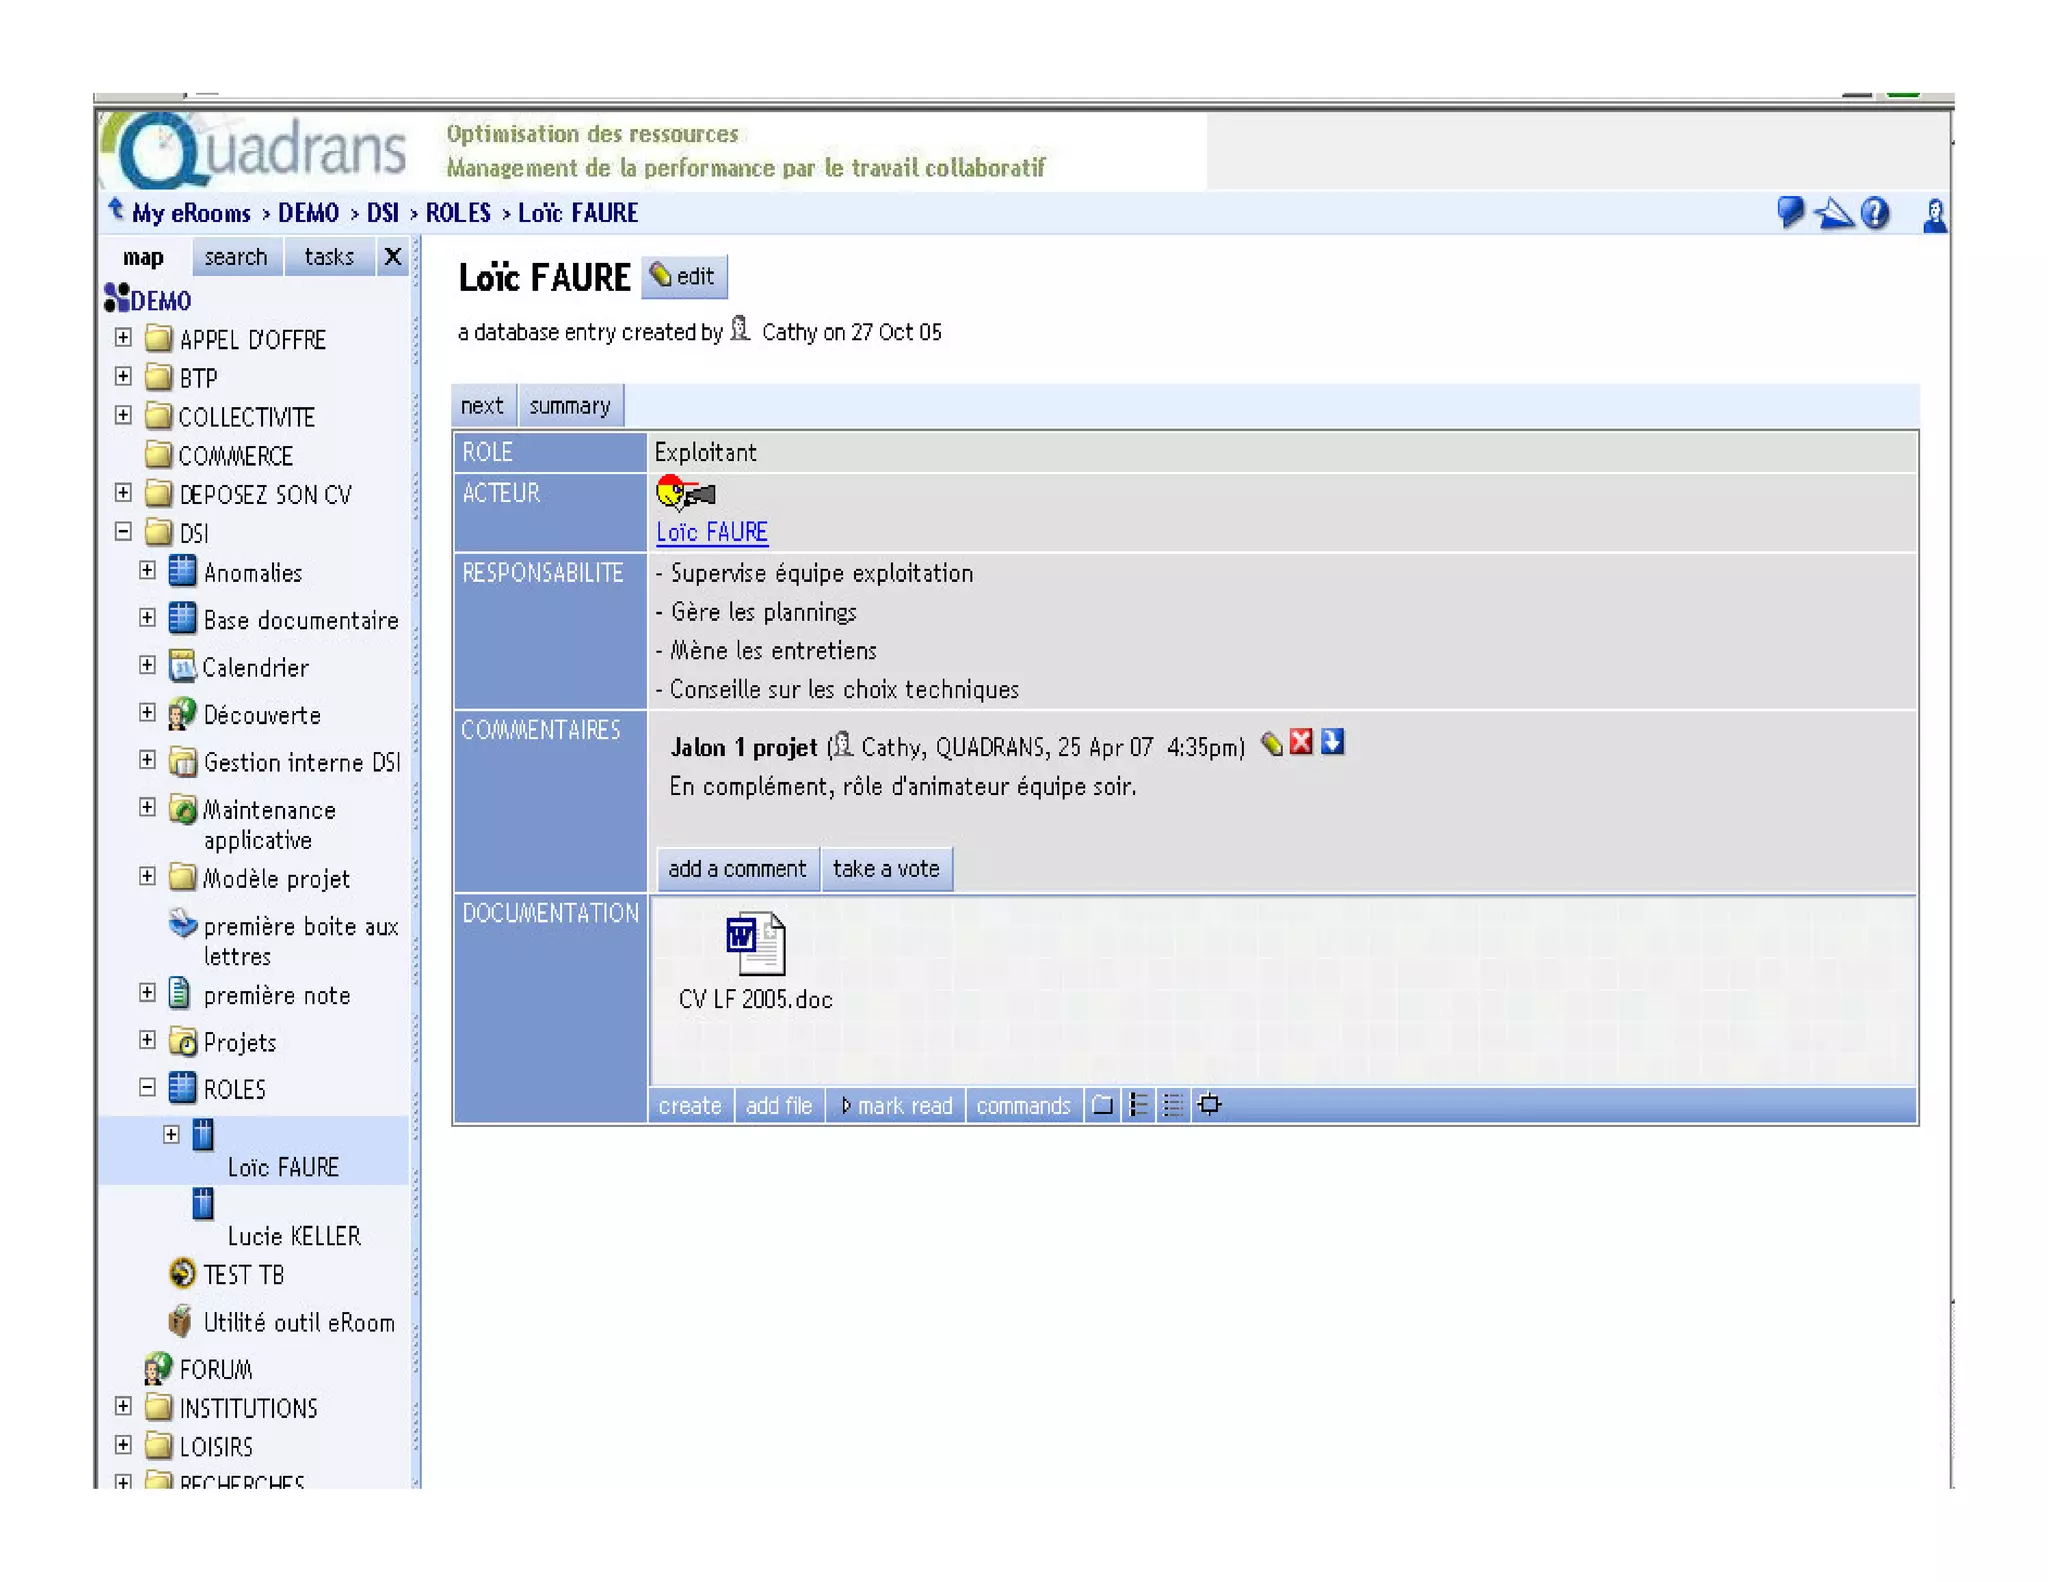The width and height of the screenshot is (2048, 1582).
Task: Switch documentation to details list view
Action: click(x=1138, y=1105)
